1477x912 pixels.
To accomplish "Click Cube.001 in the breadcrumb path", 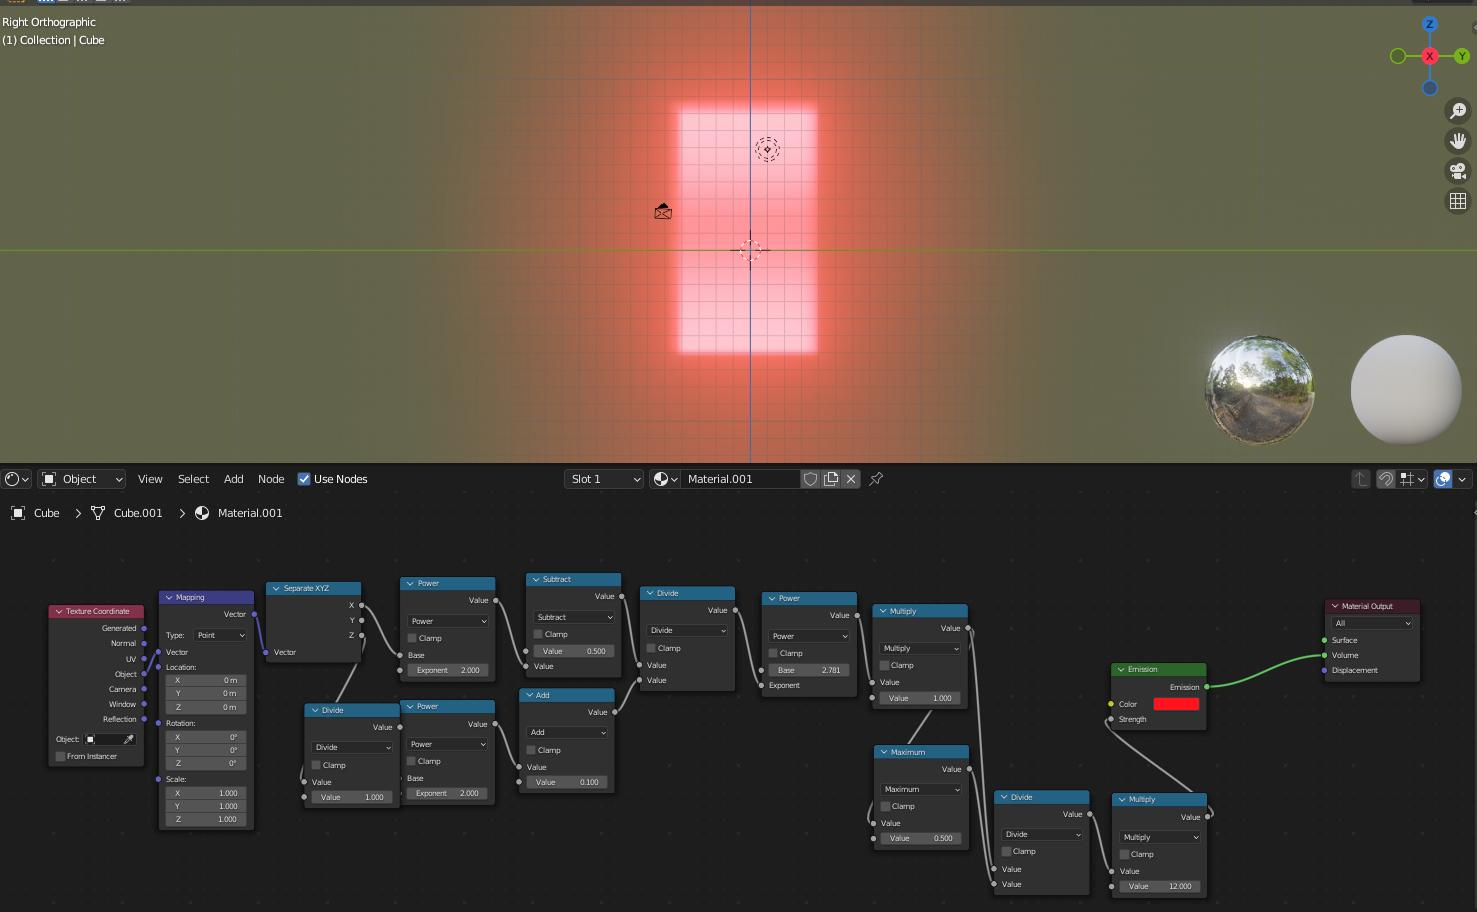I will coord(136,513).
